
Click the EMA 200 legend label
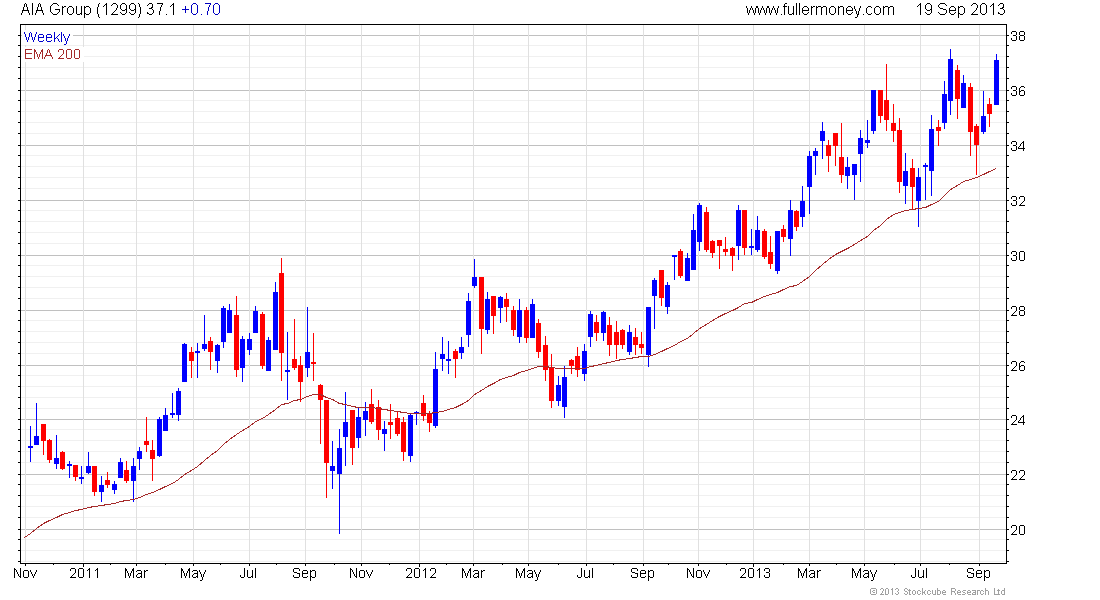(53, 54)
